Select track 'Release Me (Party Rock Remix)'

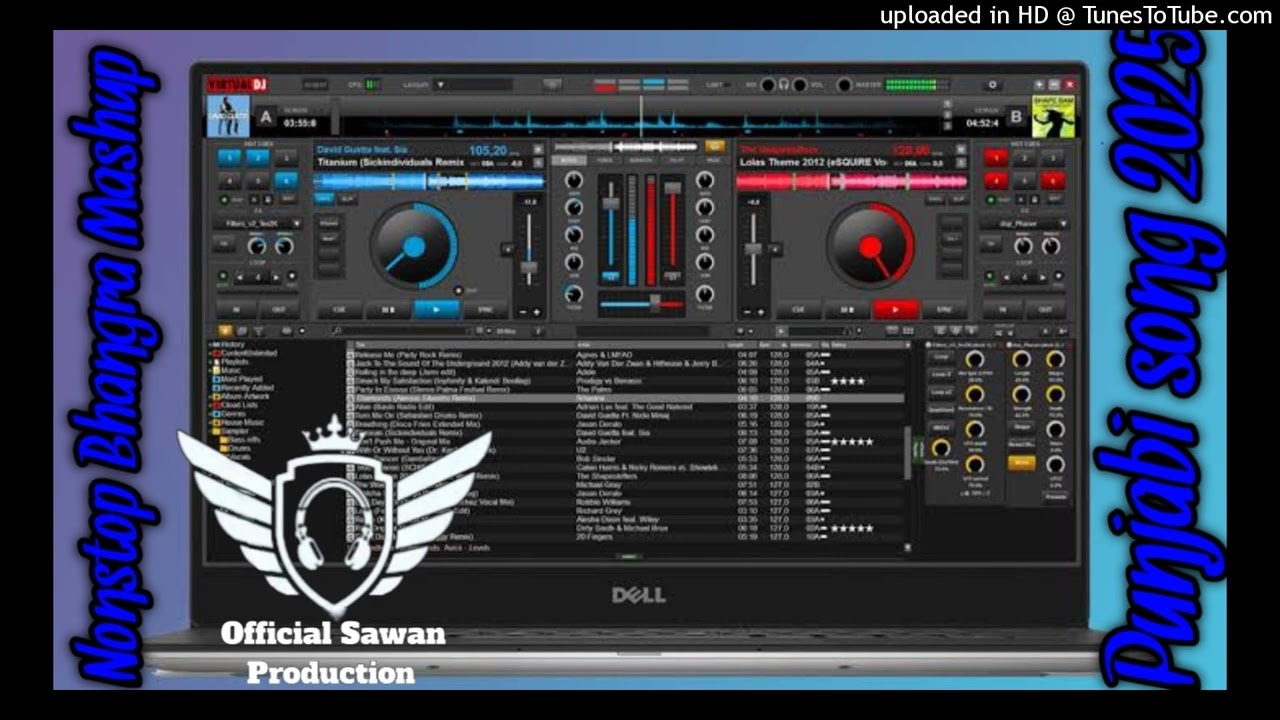tap(625, 355)
